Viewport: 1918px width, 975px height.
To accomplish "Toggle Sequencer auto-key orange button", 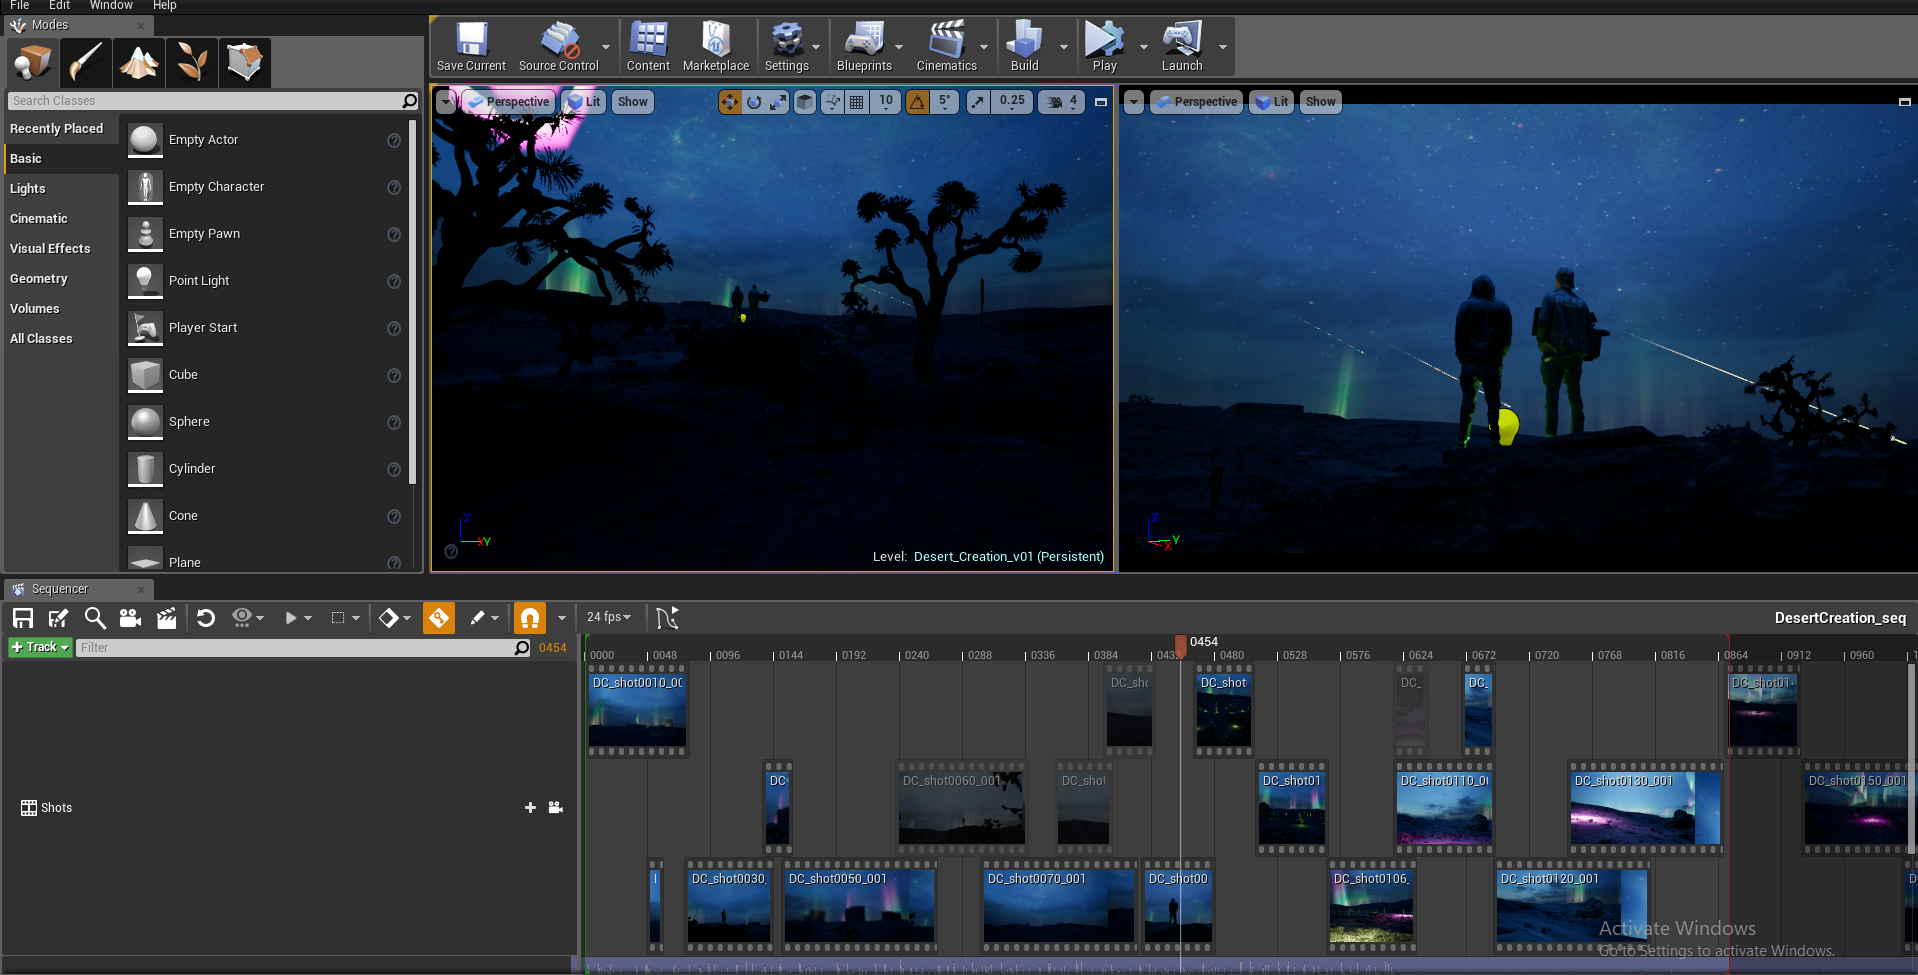I will 439,618.
